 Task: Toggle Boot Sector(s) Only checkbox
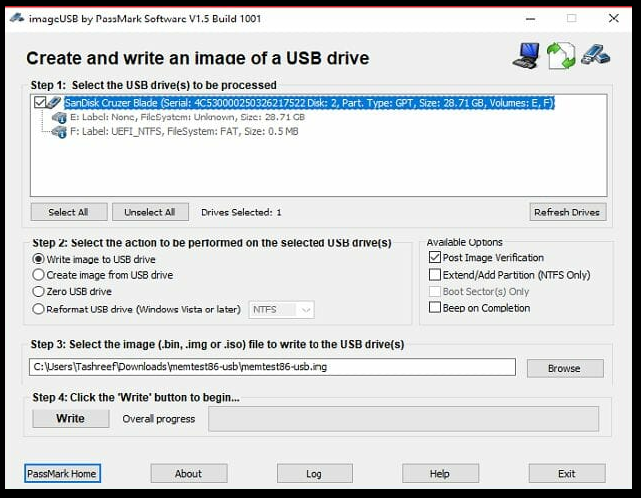pyautogui.click(x=435, y=292)
